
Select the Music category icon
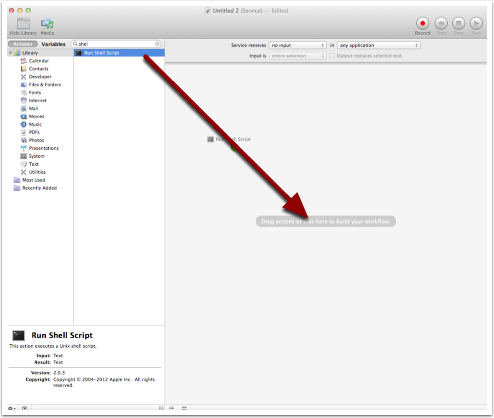(23, 124)
